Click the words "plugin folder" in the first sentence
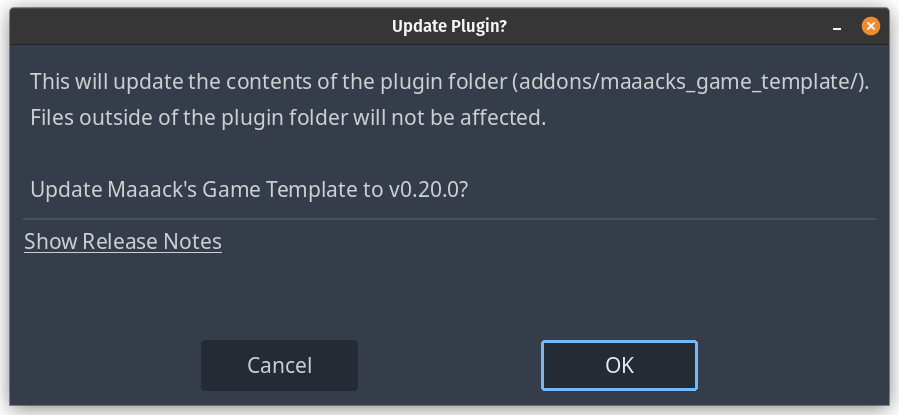899x415 pixels. [442, 82]
